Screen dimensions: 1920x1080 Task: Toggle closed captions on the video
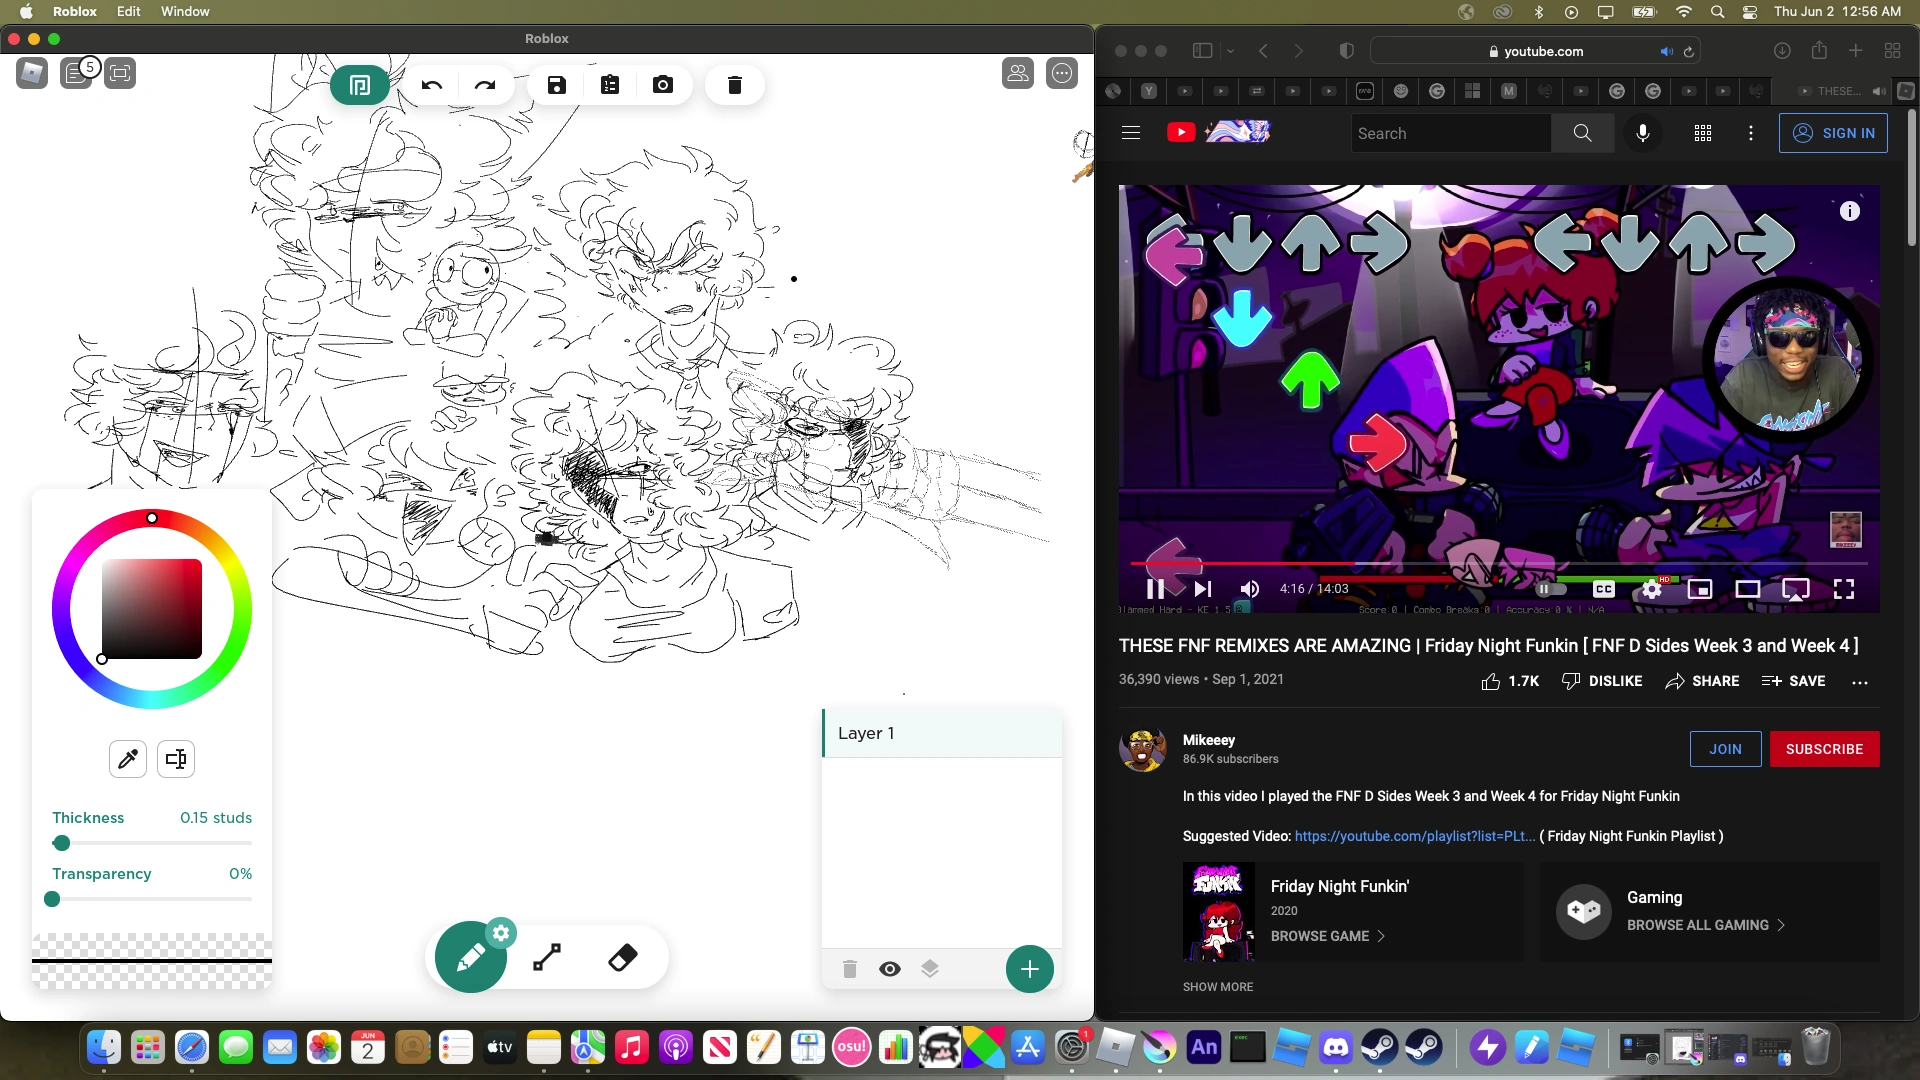pyautogui.click(x=1604, y=589)
